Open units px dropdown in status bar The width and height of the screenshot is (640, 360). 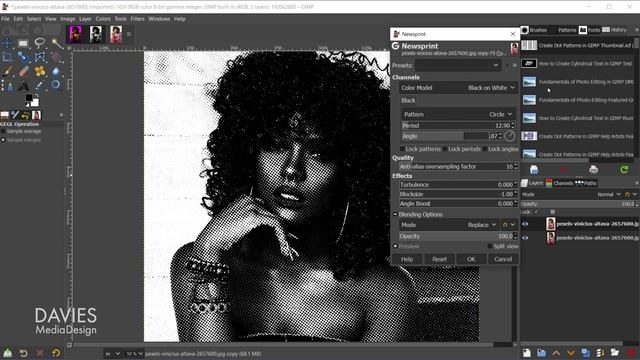click(112, 354)
